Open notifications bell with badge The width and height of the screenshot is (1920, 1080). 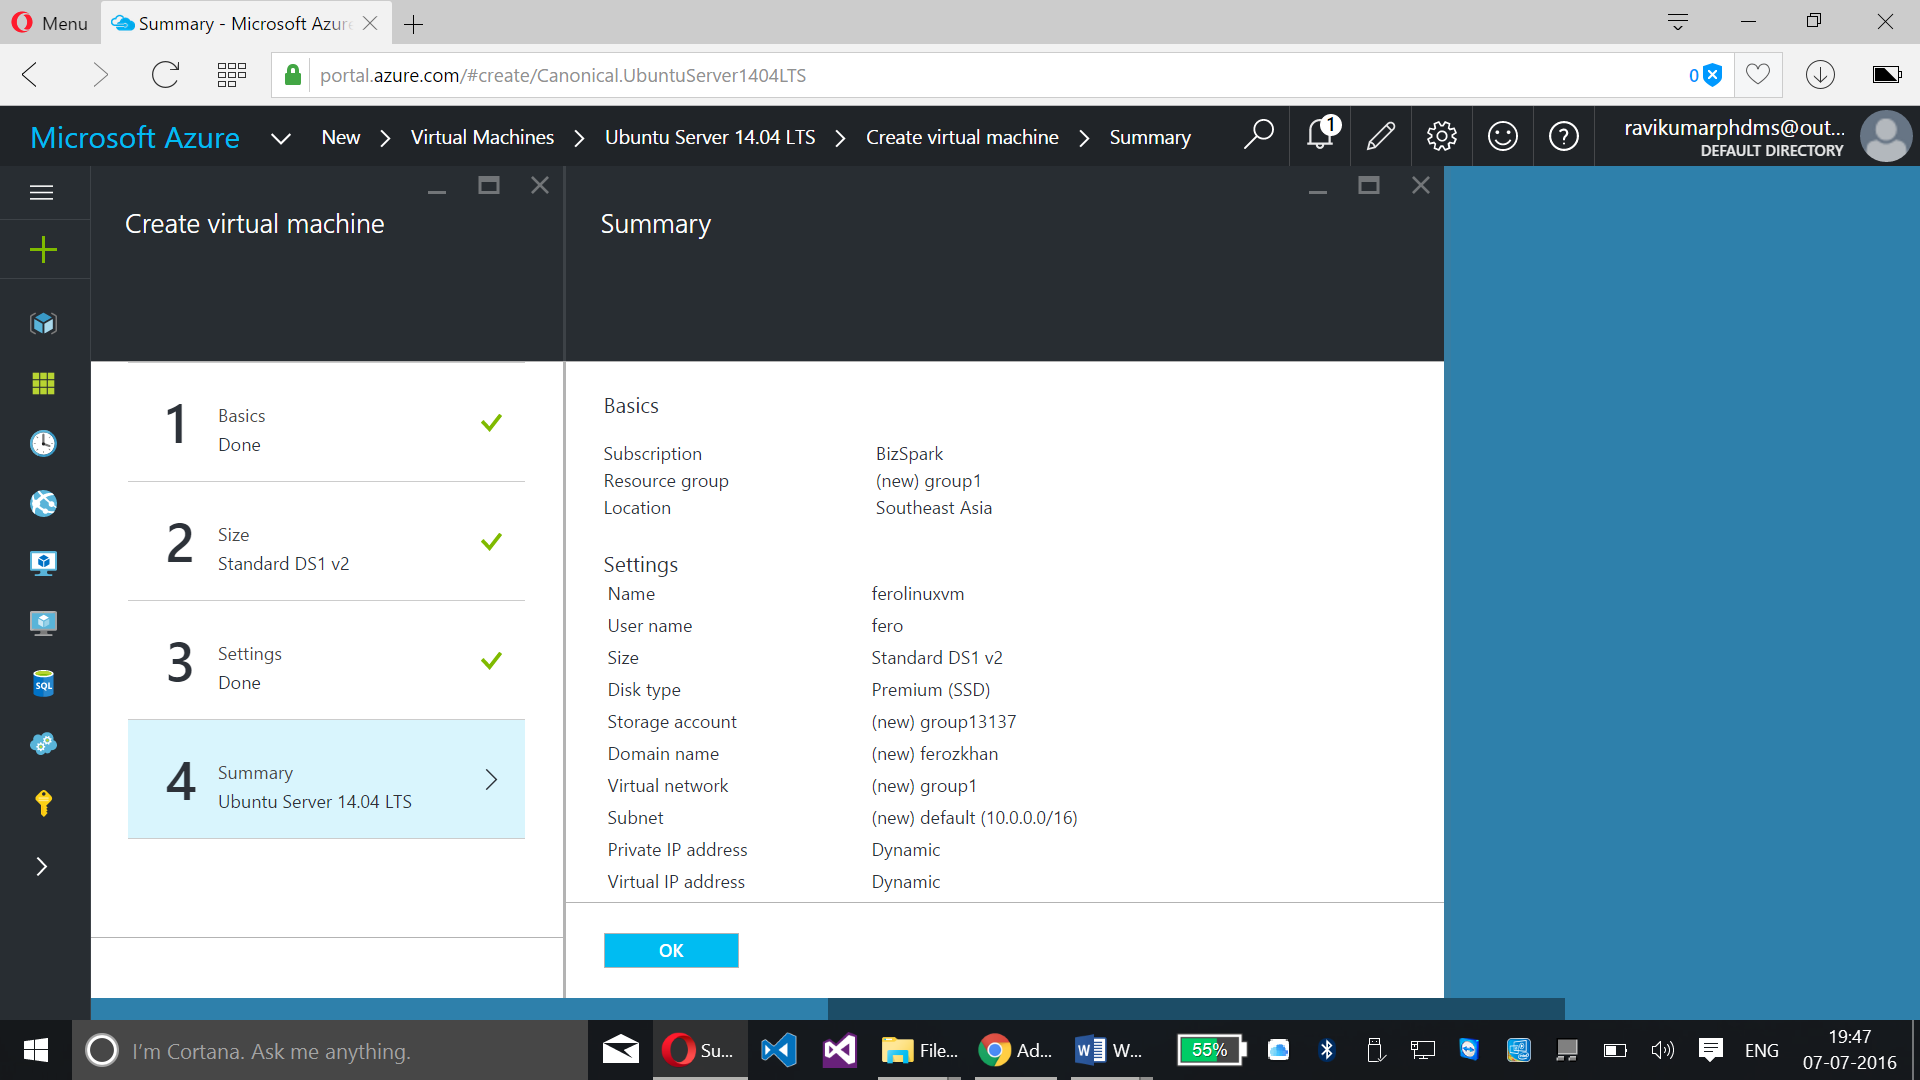point(1321,134)
